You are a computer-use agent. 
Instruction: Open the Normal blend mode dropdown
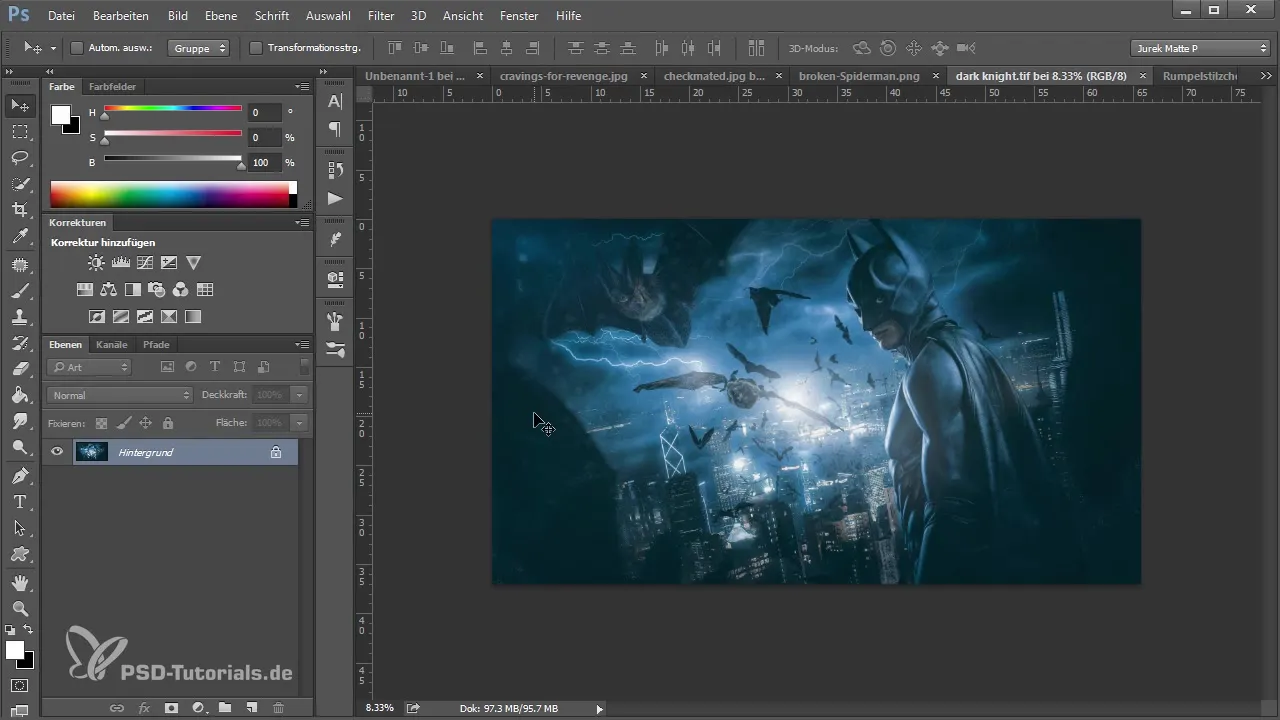119,395
